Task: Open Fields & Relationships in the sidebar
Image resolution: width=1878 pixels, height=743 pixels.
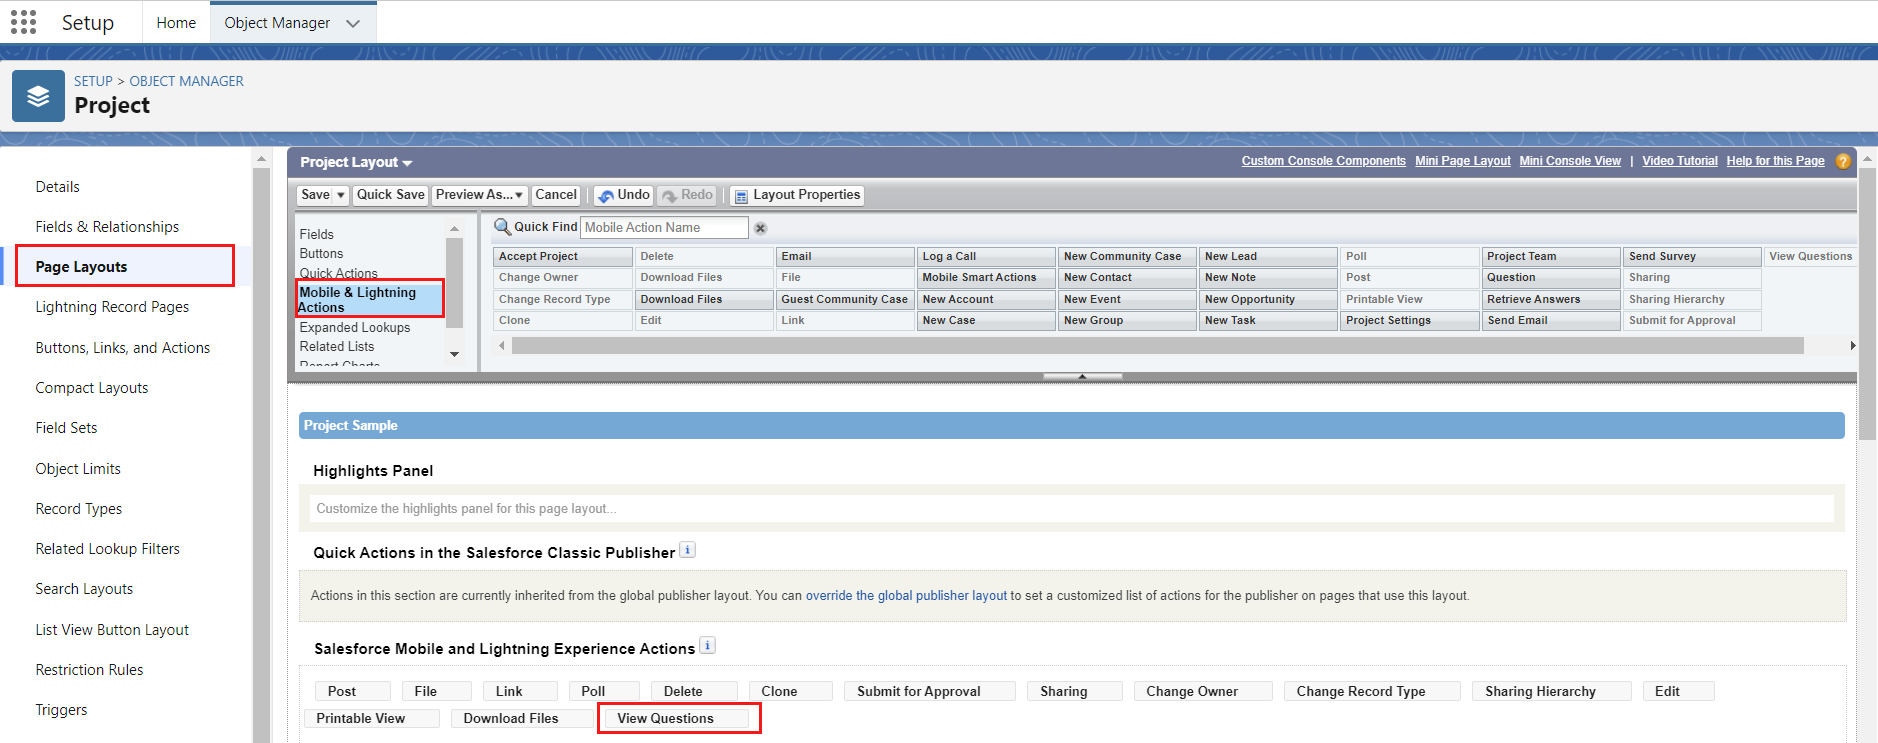Action: click(x=107, y=227)
